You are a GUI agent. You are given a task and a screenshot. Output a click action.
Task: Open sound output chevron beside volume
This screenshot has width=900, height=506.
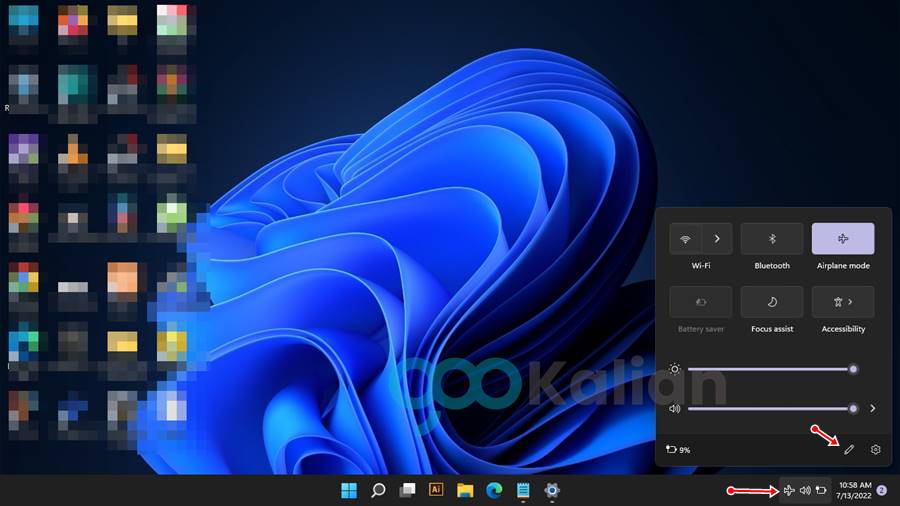coord(872,408)
